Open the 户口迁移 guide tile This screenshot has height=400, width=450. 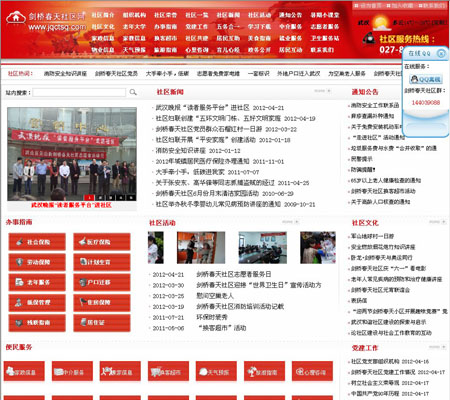[x=102, y=282]
